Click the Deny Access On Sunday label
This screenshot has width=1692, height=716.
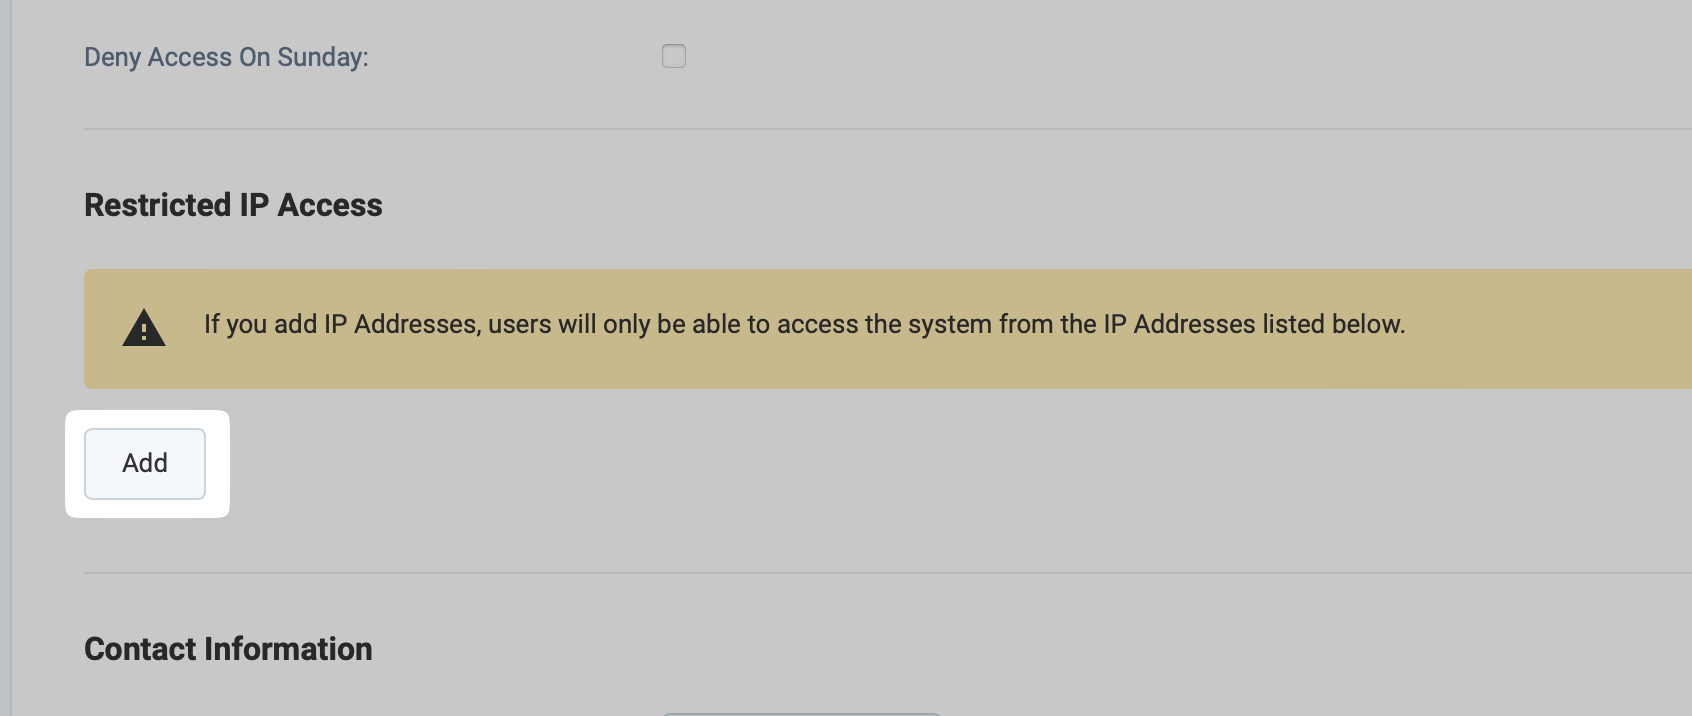tap(226, 57)
